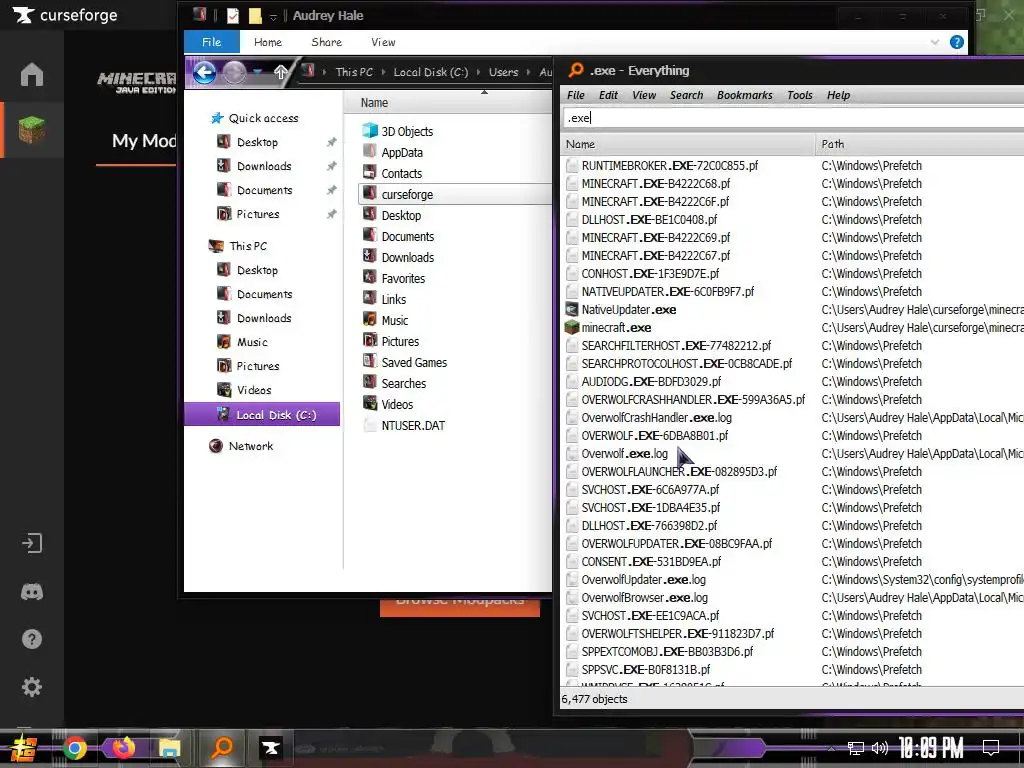The height and width of the screenshot is (768, 1024).
Task: Sort Everything results by Name column
Action: [x=688, y=144]
